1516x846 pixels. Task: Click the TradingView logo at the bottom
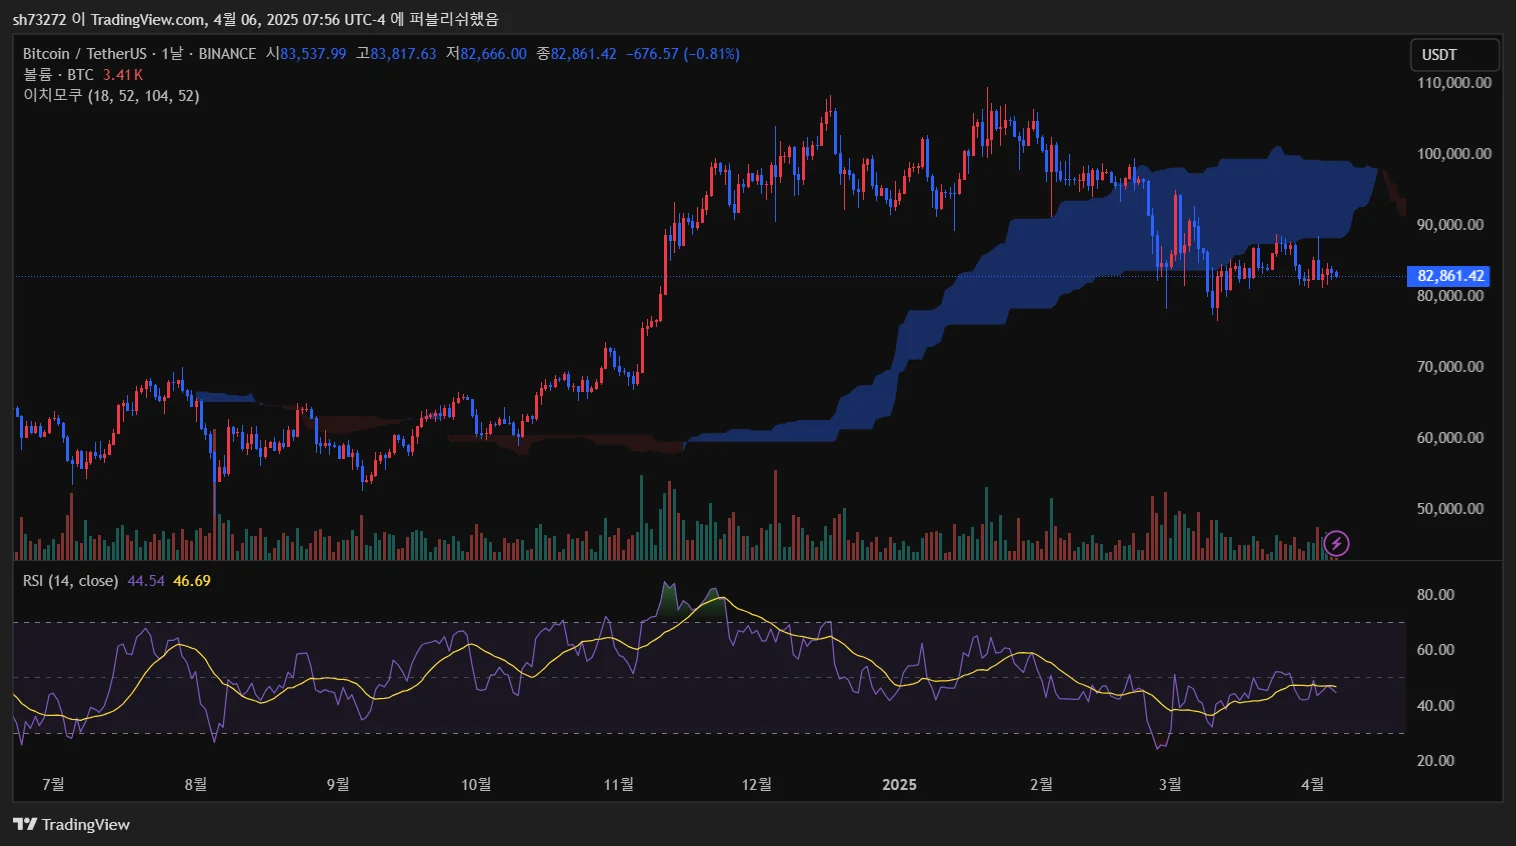pos(71,824)
